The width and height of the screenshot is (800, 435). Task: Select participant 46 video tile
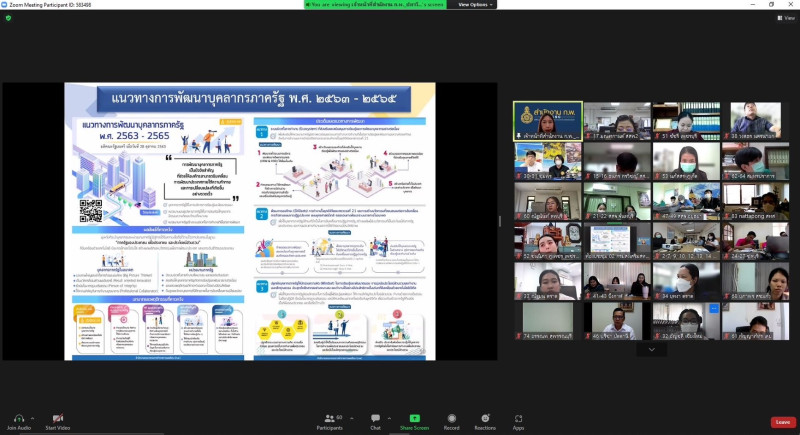617,321
